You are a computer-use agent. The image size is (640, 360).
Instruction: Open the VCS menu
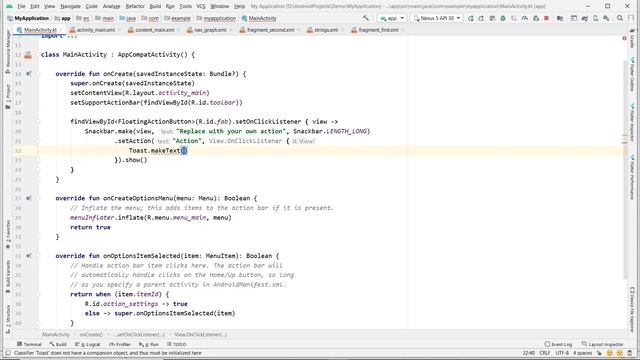coord(201,6)
